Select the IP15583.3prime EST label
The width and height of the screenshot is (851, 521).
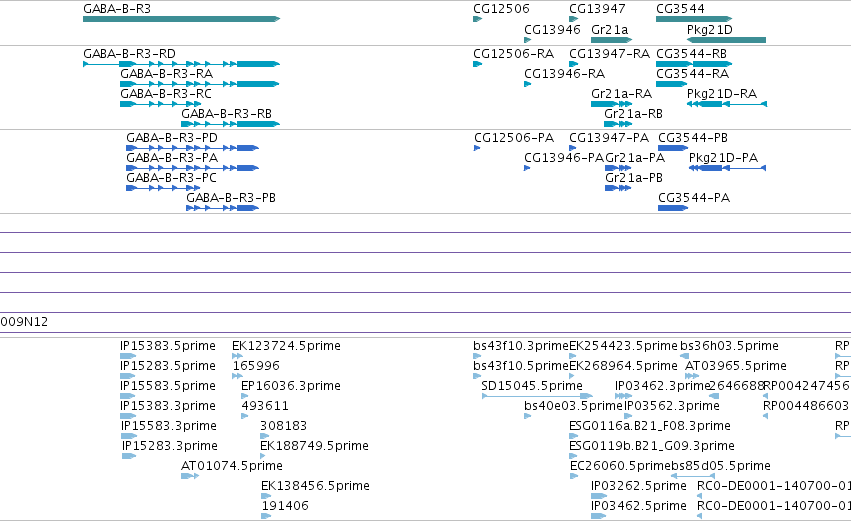pyautogui.click(x=169, y=426)
